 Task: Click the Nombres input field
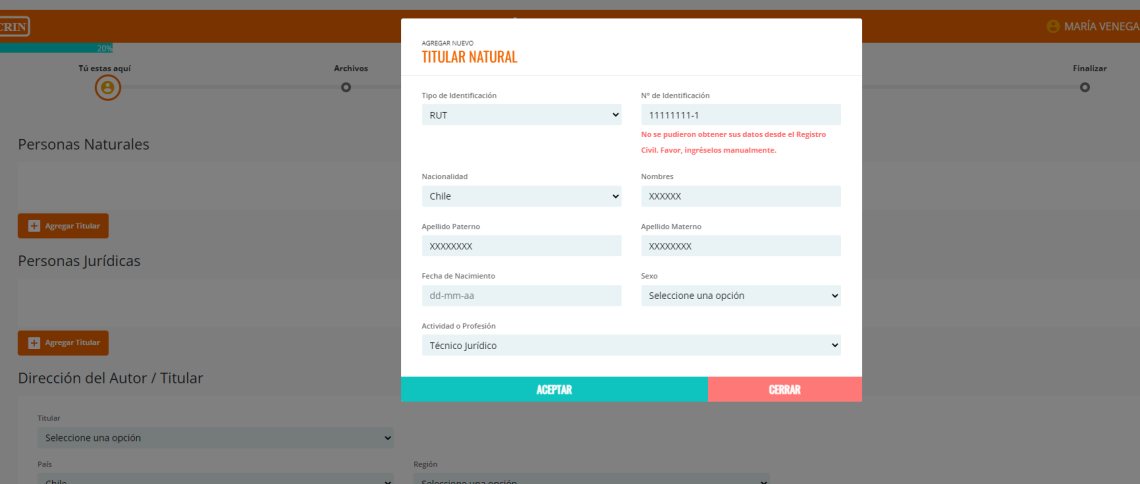coord(741,196)
